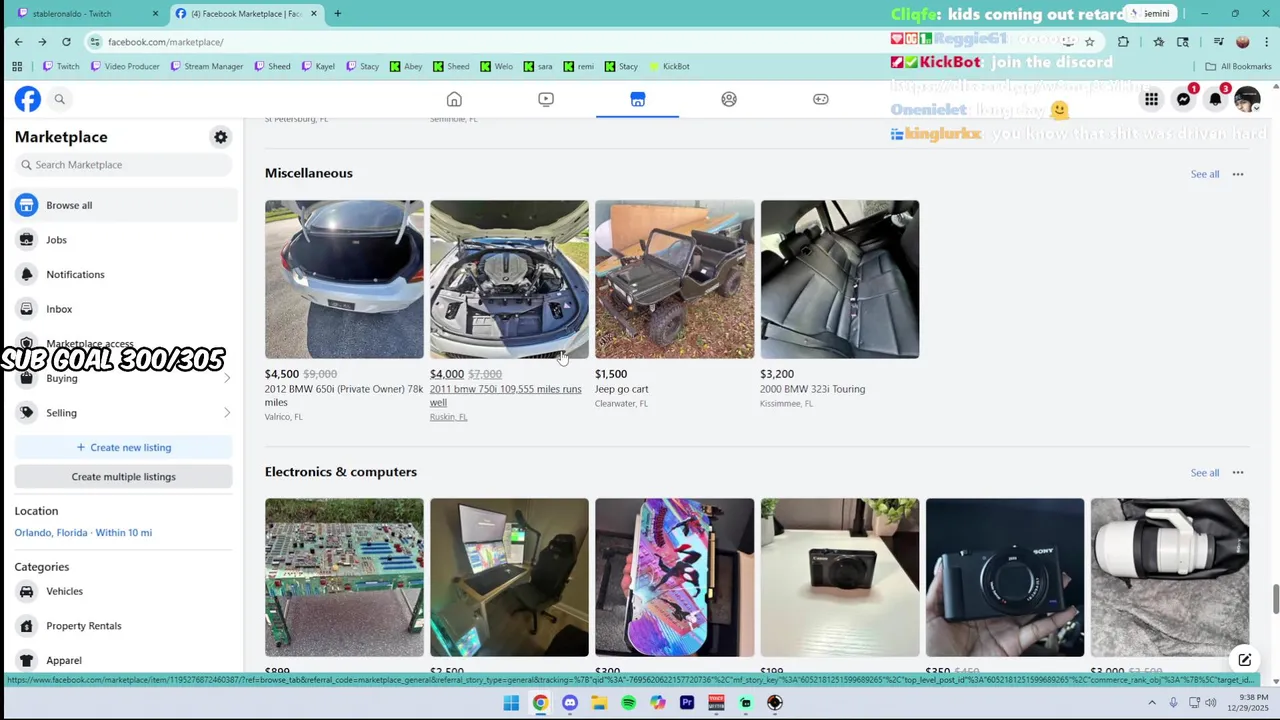Open the KickBot bookmark
The width and height of the screenshot is (1280, 720).
(669, 66)
